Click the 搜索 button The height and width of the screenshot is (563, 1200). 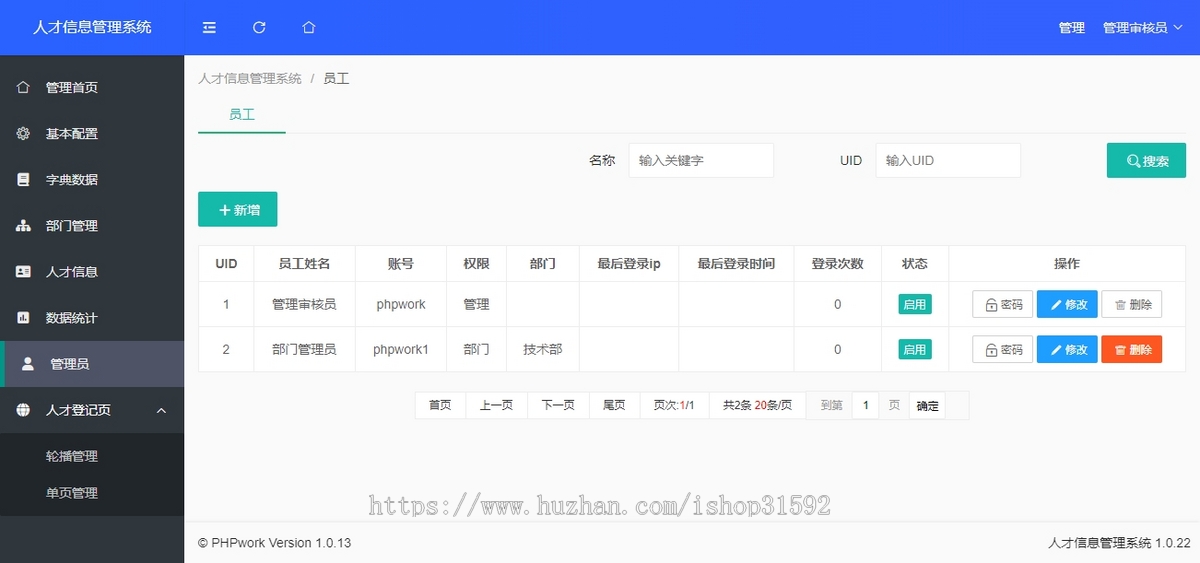tap(1146, 161)
